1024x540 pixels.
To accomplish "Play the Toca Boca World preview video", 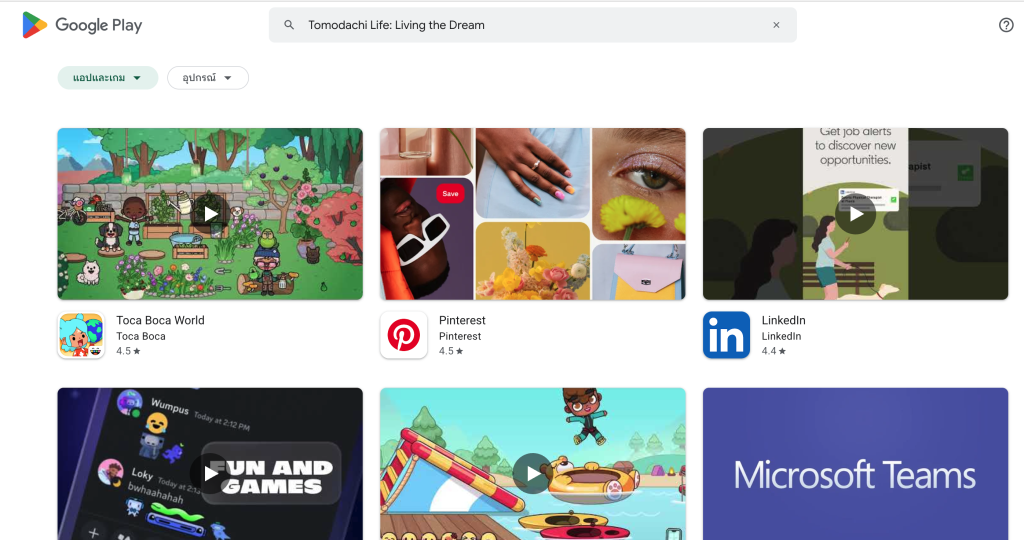I will (x=210, y=214).
